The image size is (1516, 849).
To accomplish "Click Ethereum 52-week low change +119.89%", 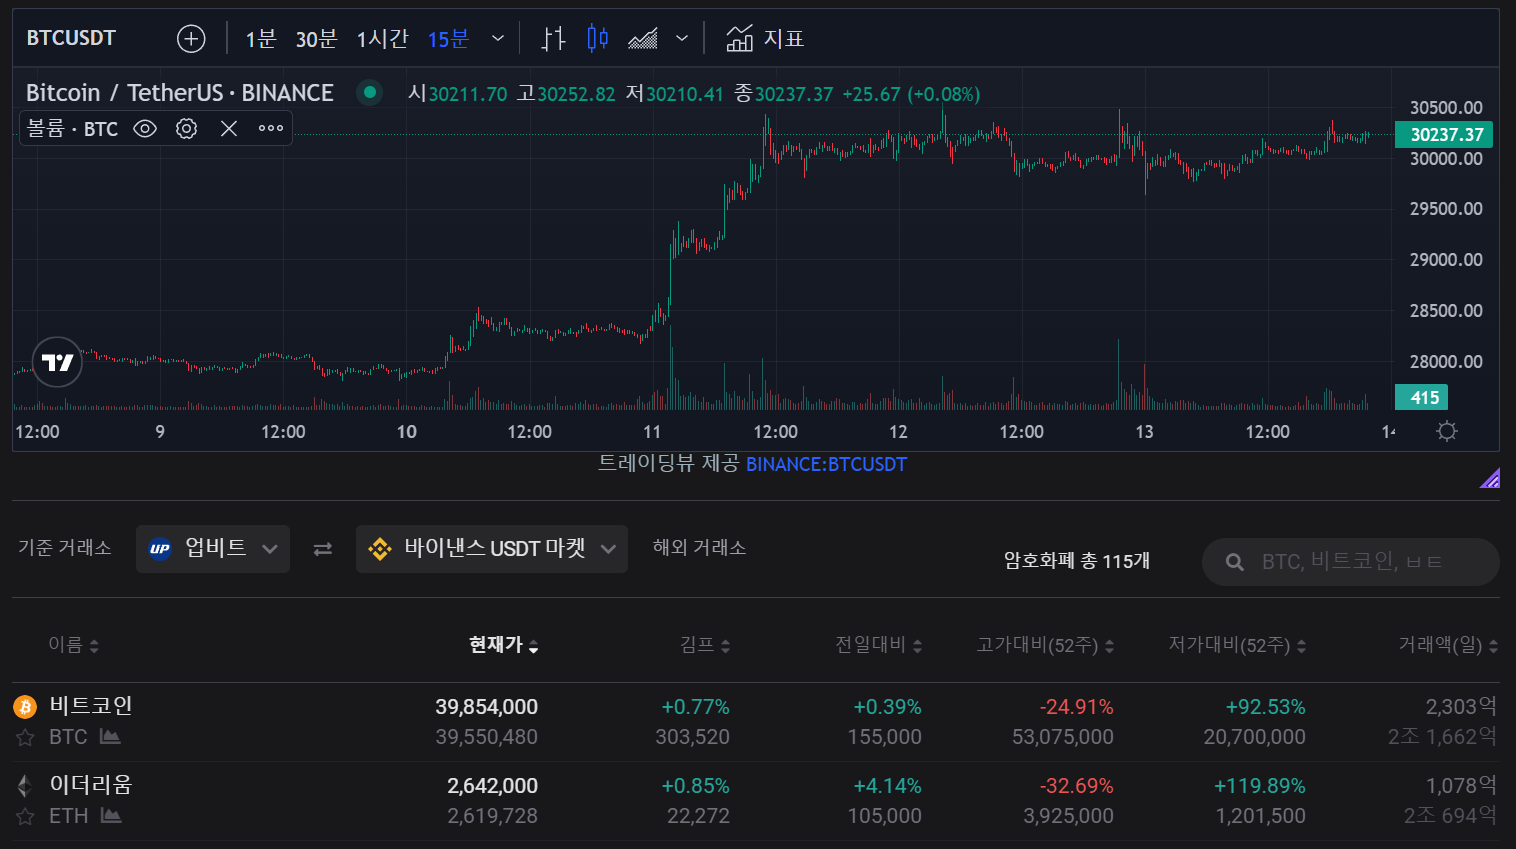I will point(1260,786).
